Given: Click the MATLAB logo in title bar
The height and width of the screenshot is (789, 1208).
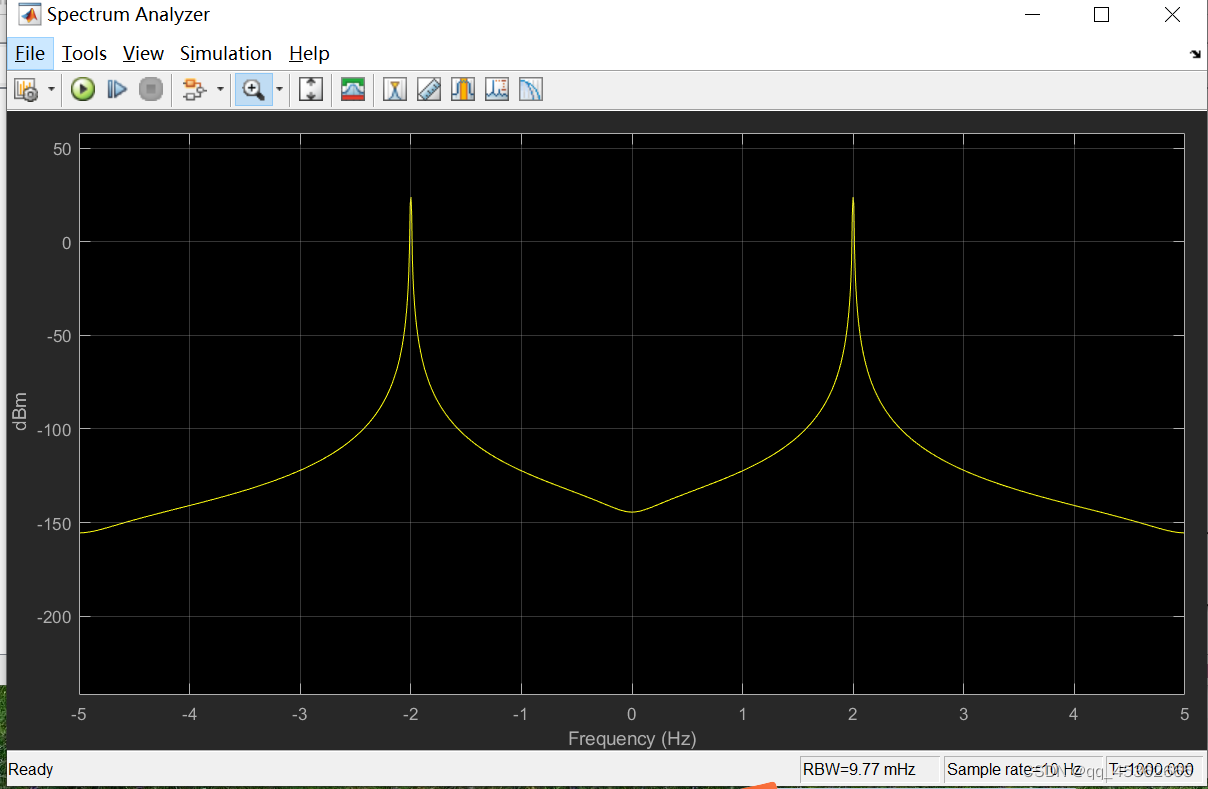Looking at the screenshot, I should pyautogui.click(x=30, y=15).
